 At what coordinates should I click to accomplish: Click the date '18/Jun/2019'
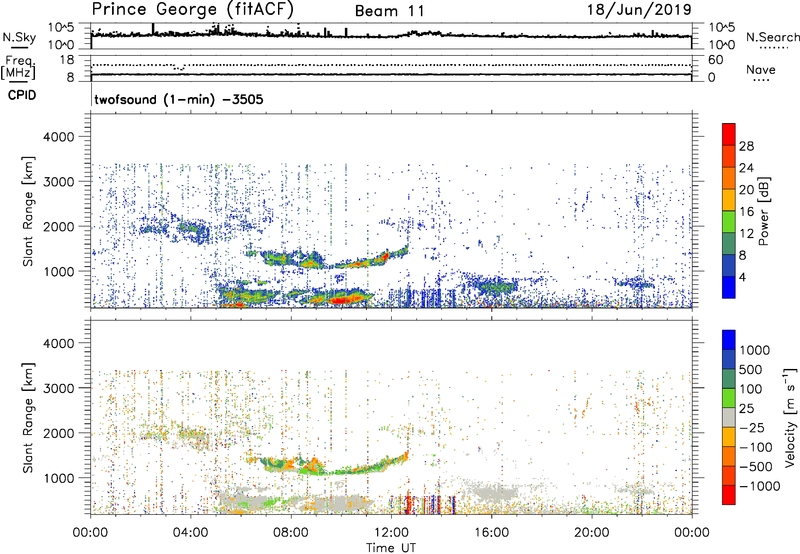coord(639,9)
